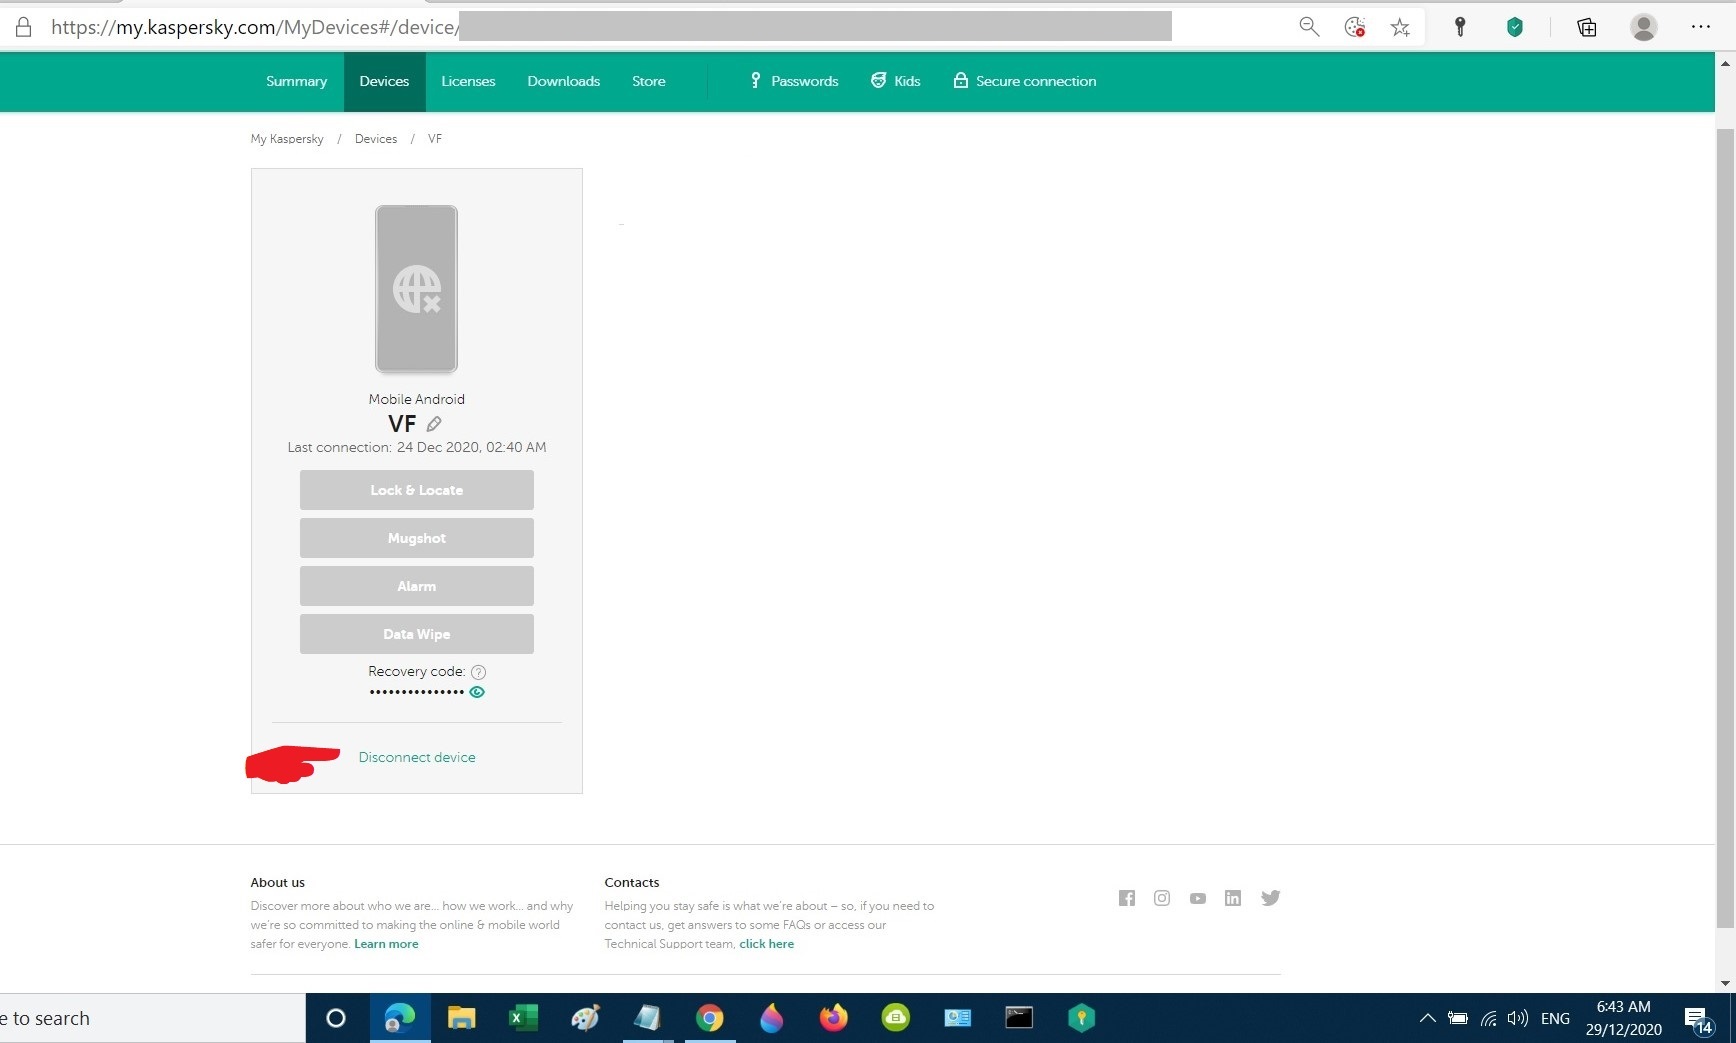Click the Disconnect device link

(x=417, y=757)
